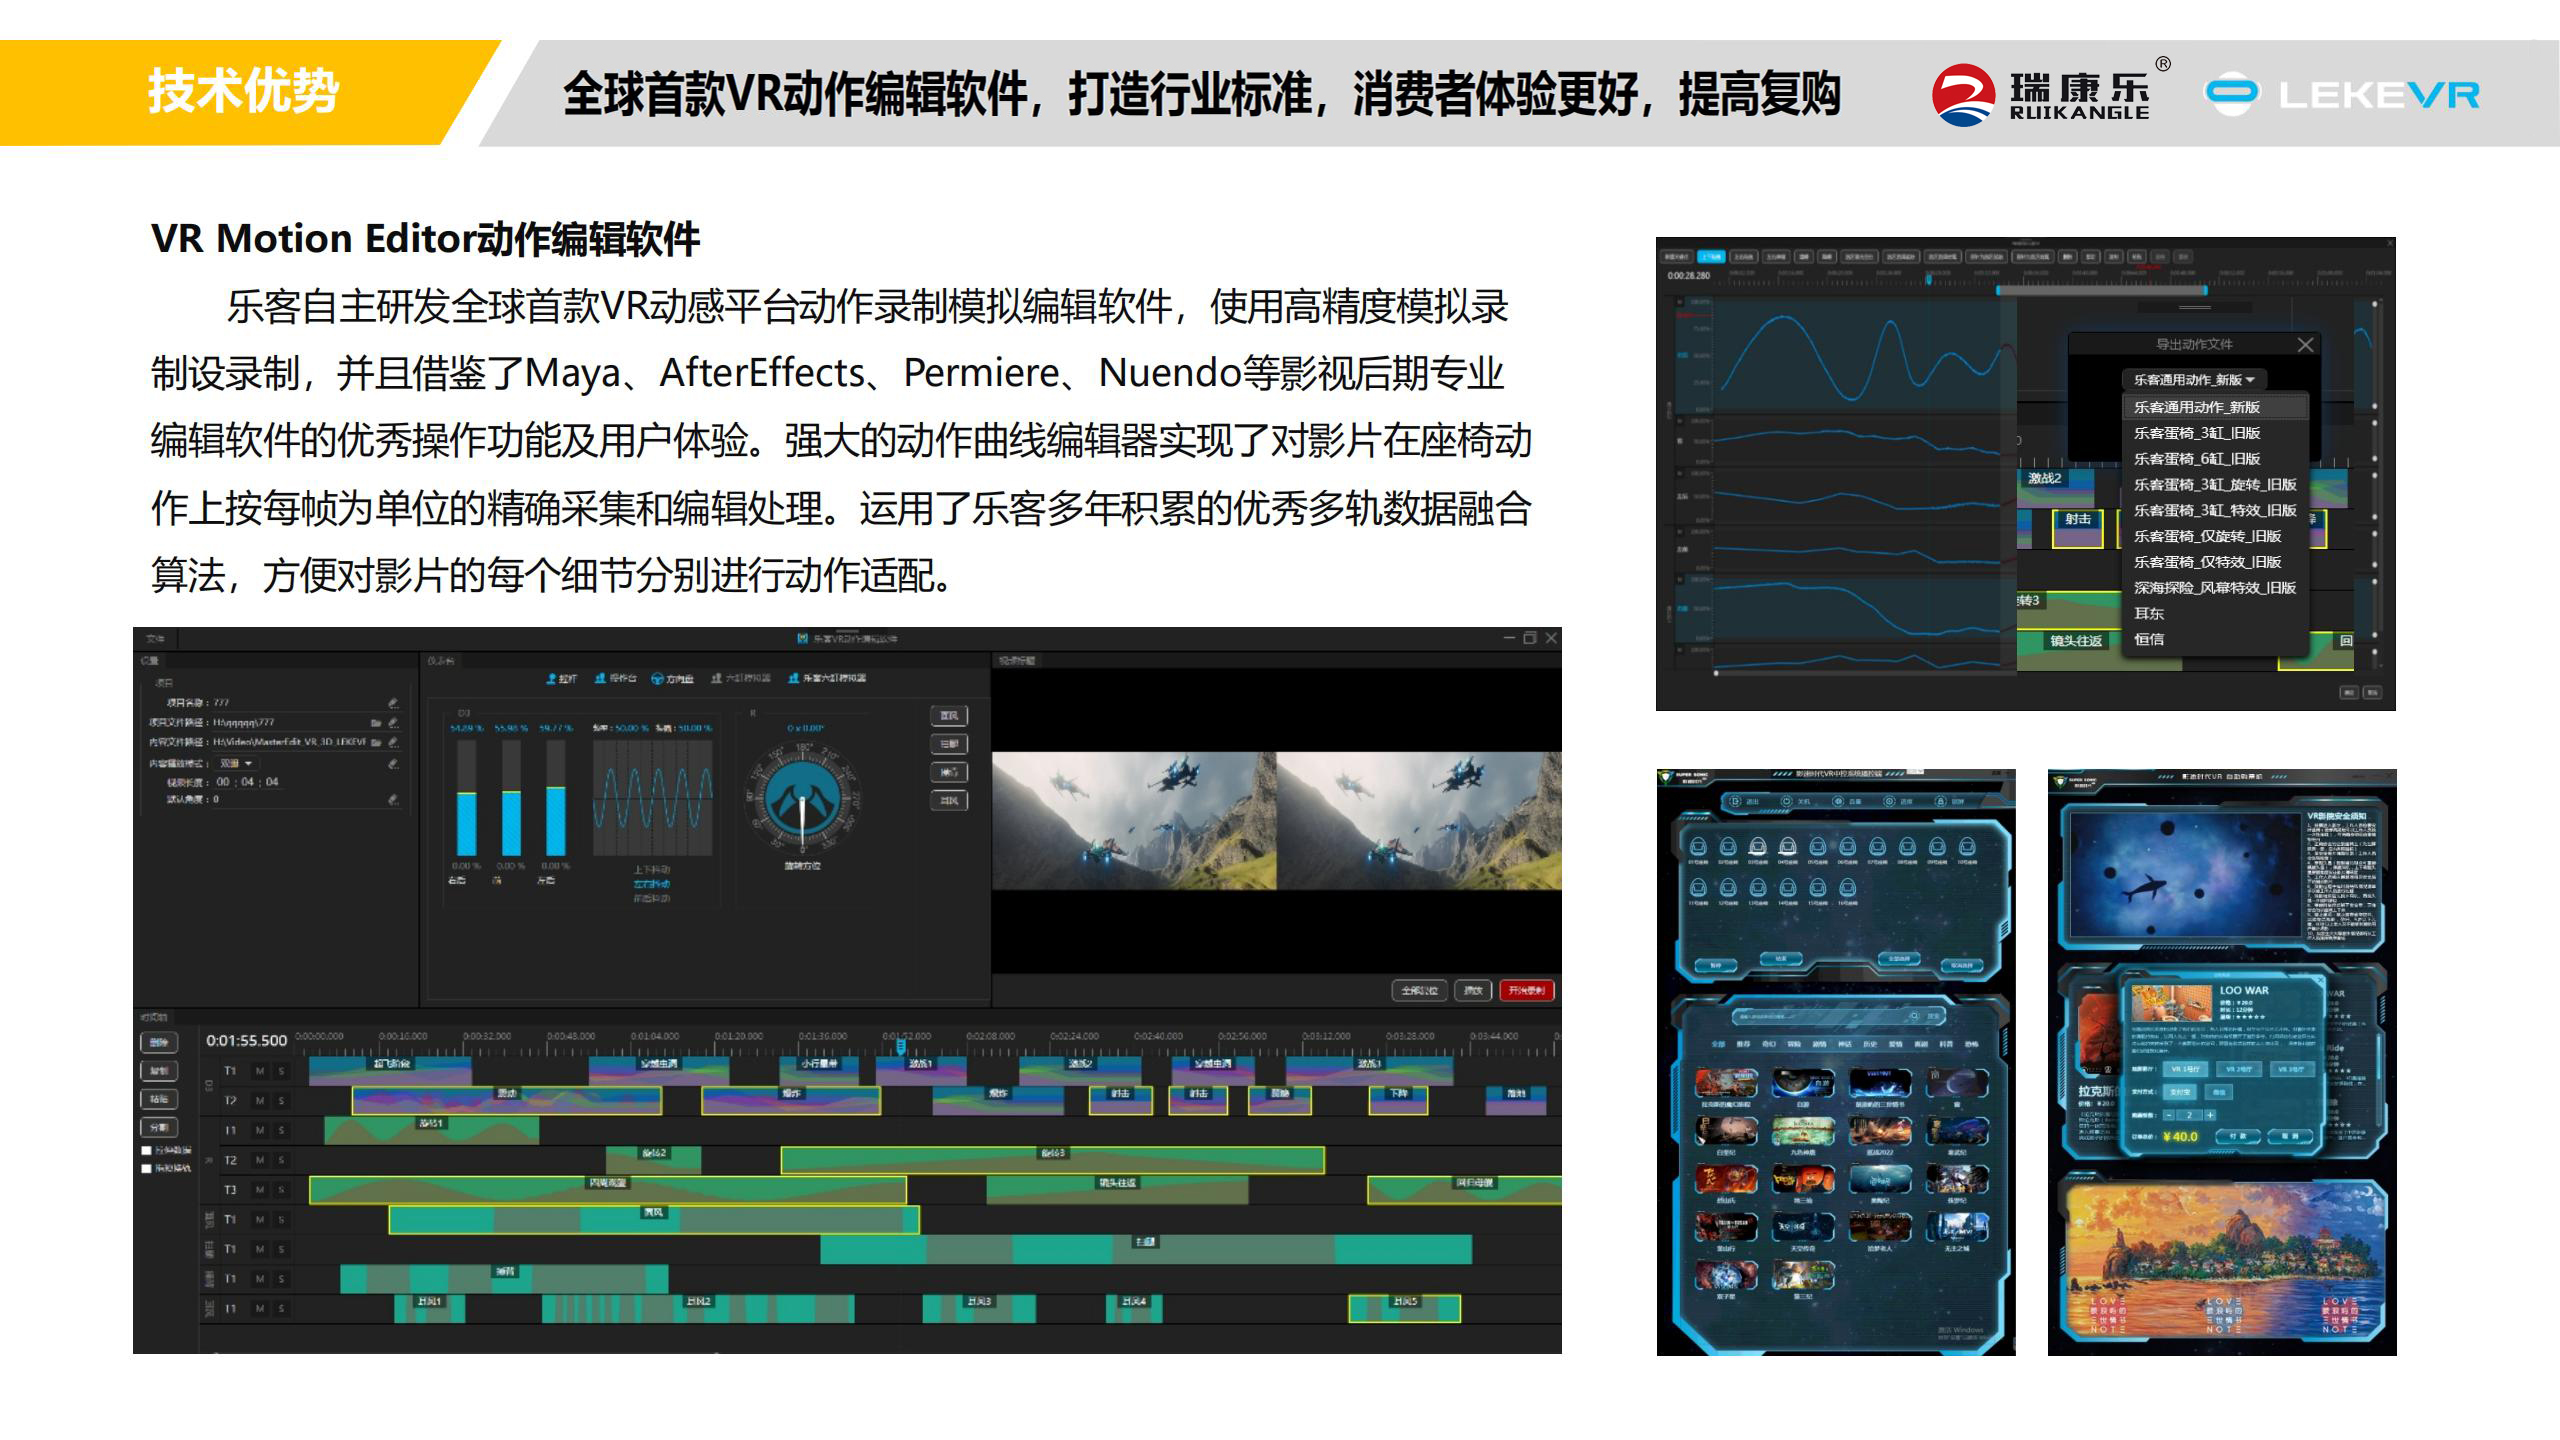Choose 乐客蛋椅_3缸_旋转_旧版 option
This screenshot has width=2560, height=1440.
point(2214,485)
